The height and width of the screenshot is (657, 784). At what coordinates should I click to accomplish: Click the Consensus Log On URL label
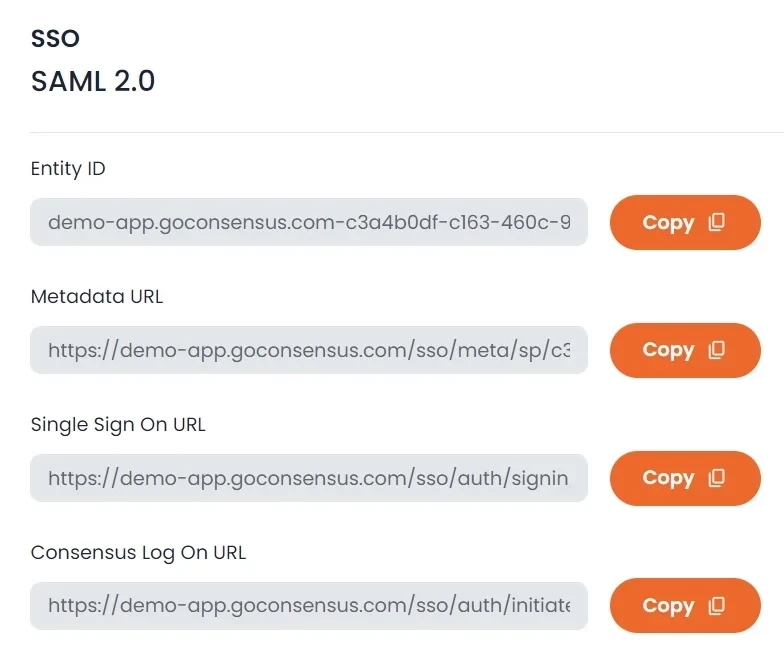(138, 553)
